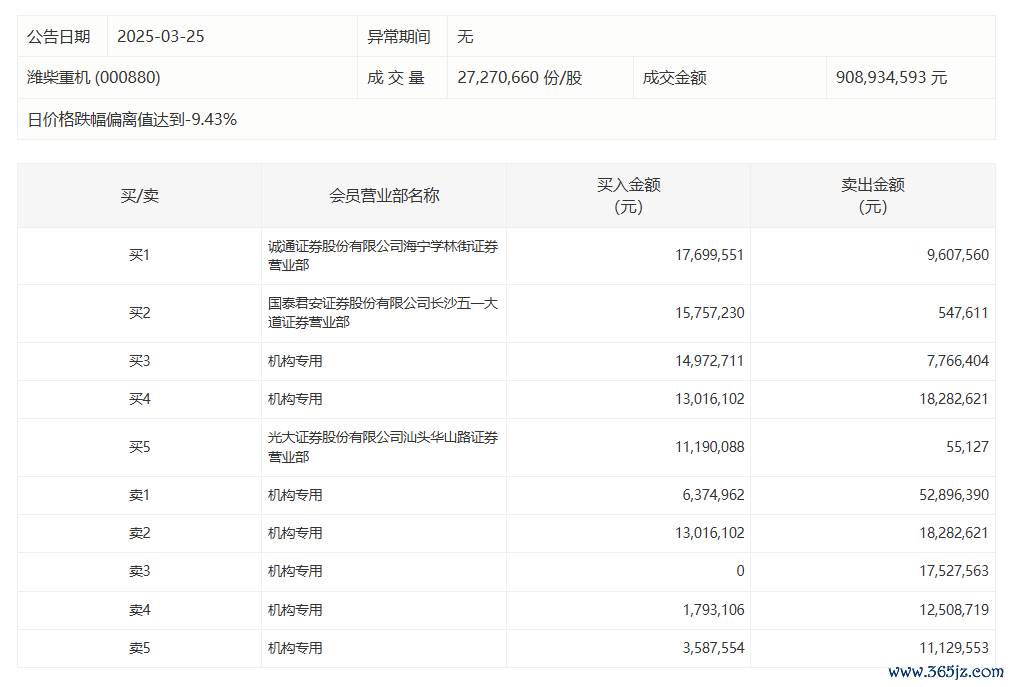Click the 会员营业部名称 column header
Screen dimensions: 1011x687
(x=384, y=196)
